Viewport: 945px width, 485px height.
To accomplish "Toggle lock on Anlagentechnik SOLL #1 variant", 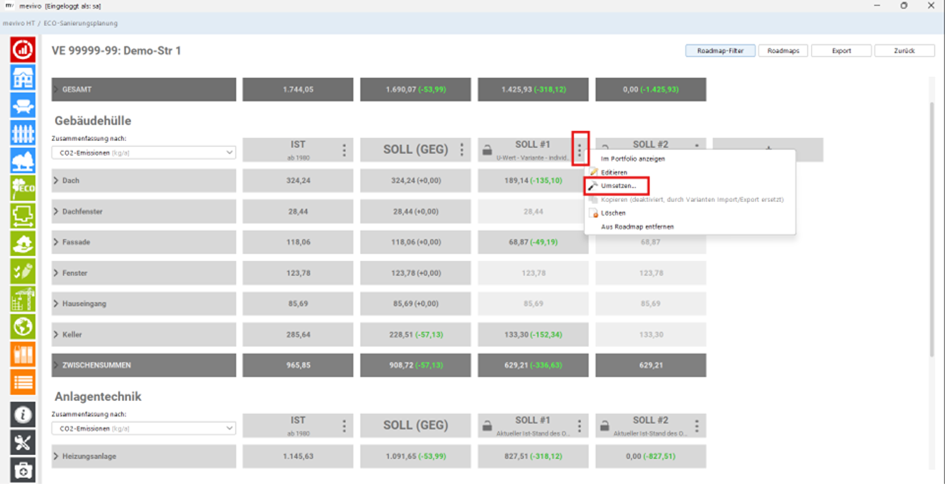I will click(487, 427).
